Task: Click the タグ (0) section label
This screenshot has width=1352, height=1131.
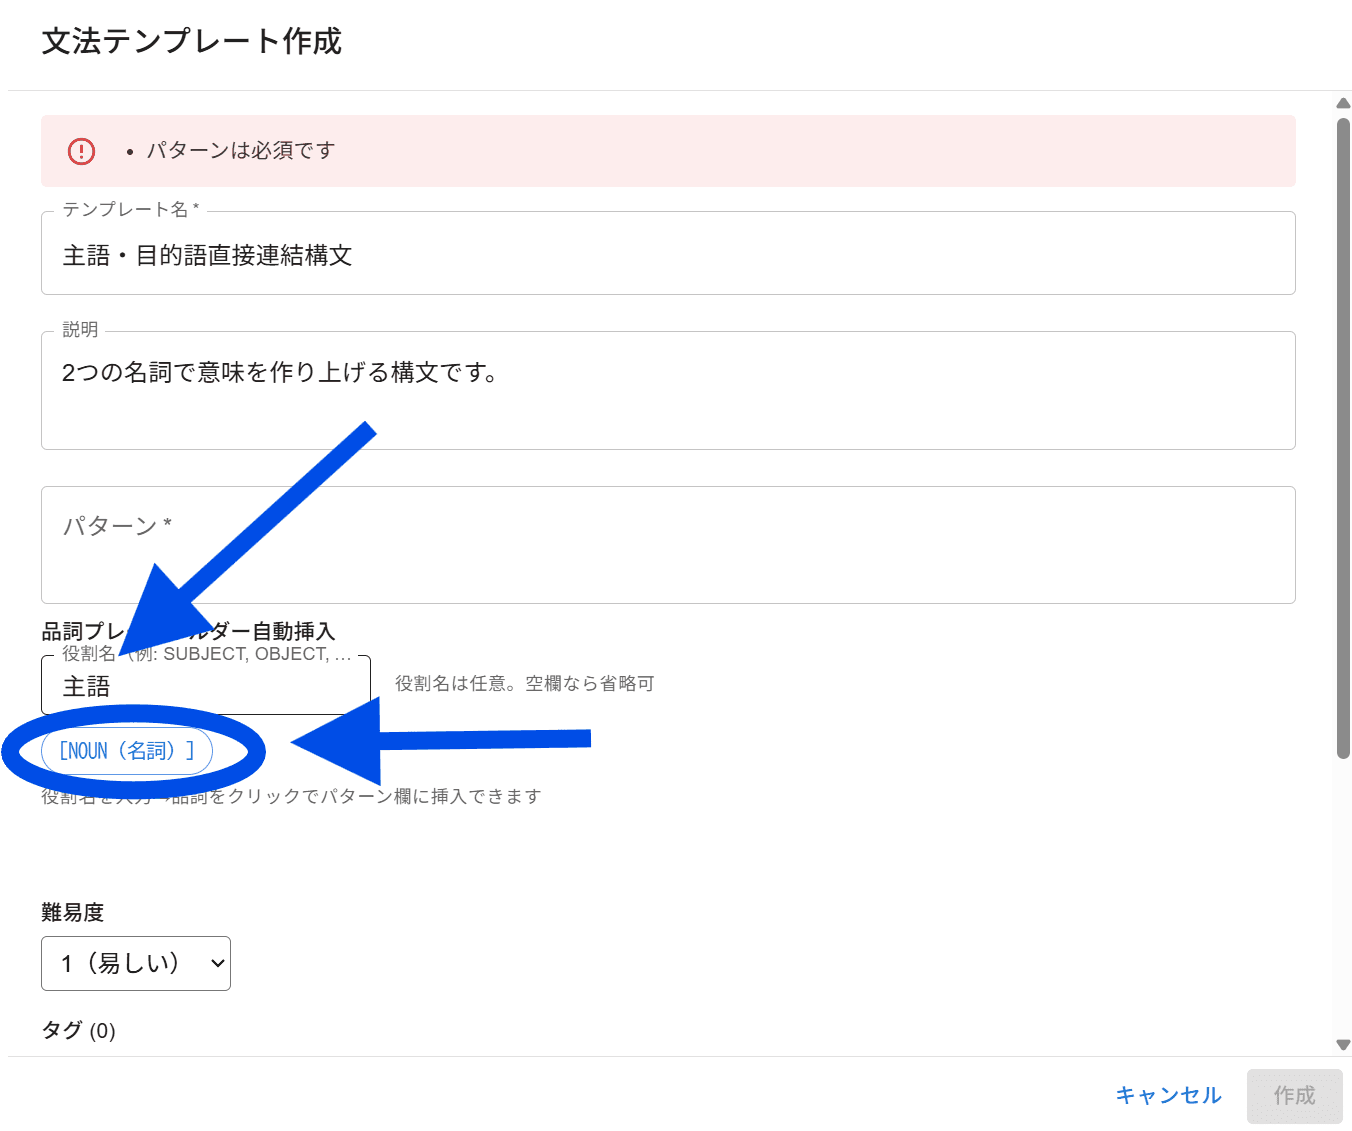Action: coord(78,1030)
